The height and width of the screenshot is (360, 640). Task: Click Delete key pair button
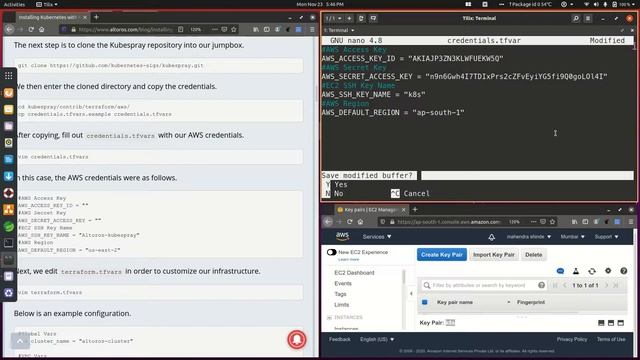click(533, 255)
